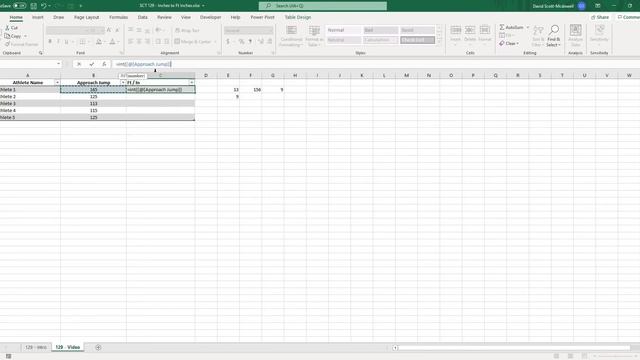Open Find & Select menu

coord(554,36)
